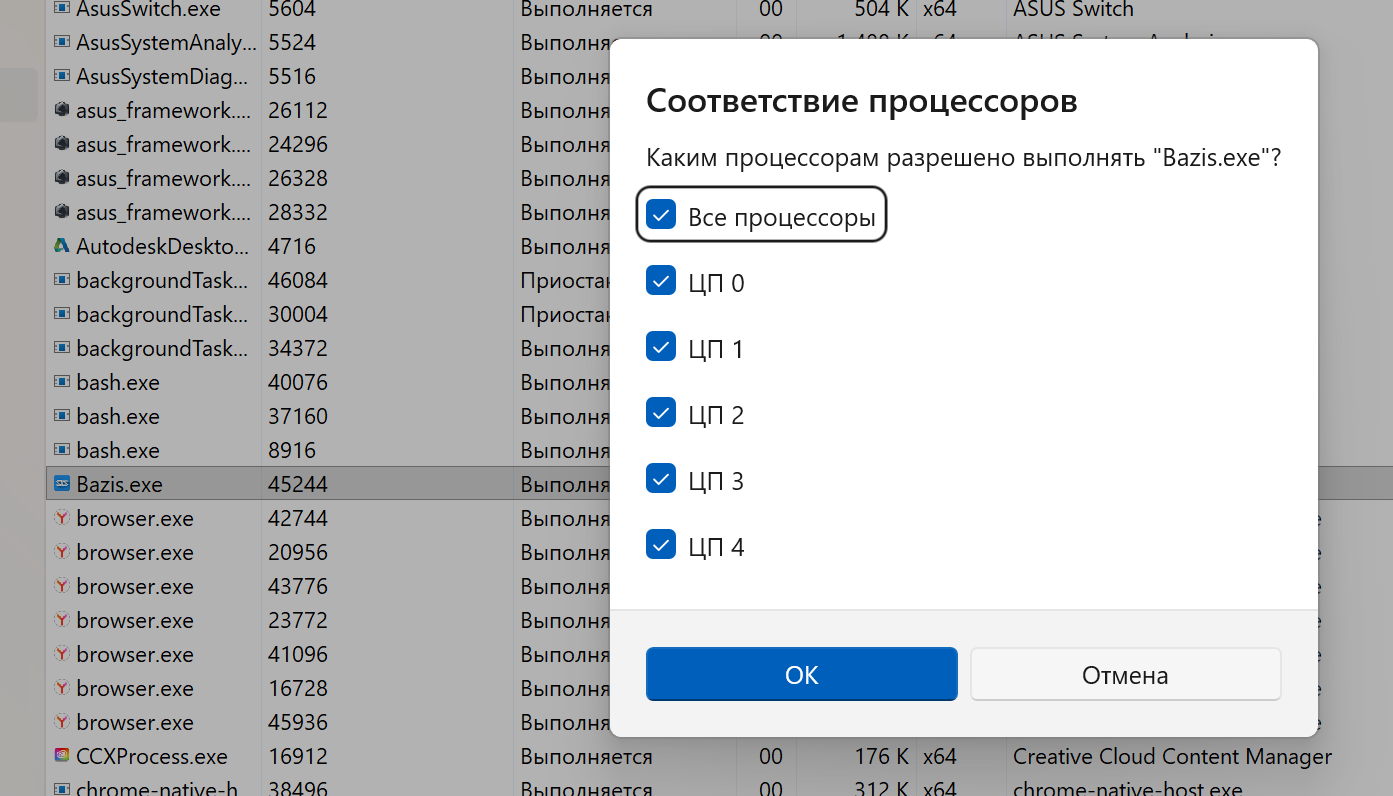Click x64 architecture cell of CCXProcess.exe
1393x796 pixels.
point(939,756)
